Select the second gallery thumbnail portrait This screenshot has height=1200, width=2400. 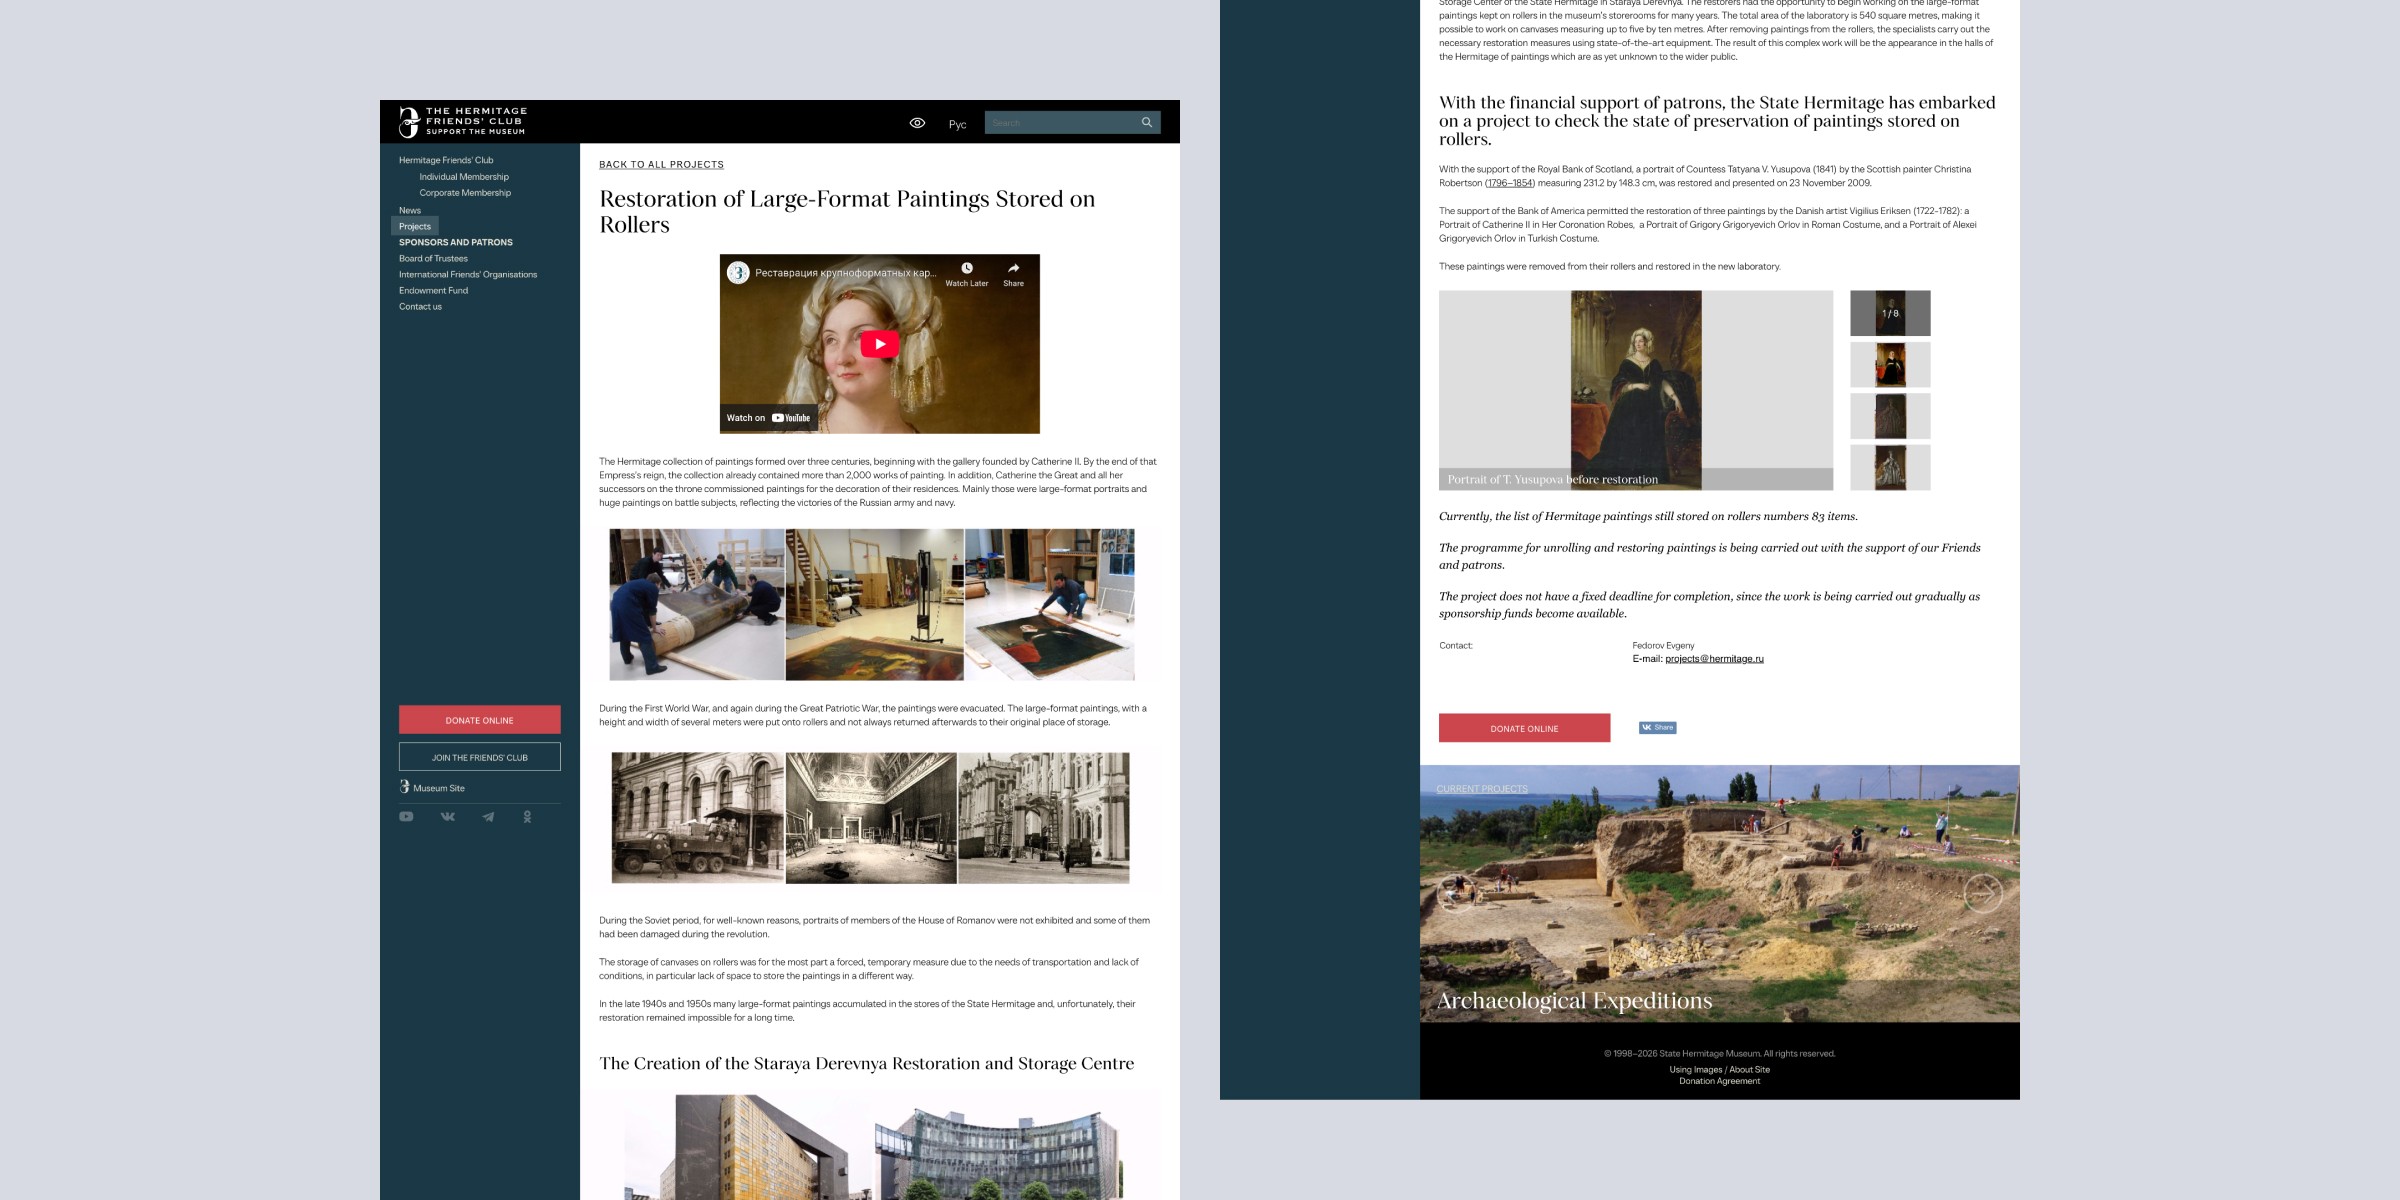tap(1890, 365)
